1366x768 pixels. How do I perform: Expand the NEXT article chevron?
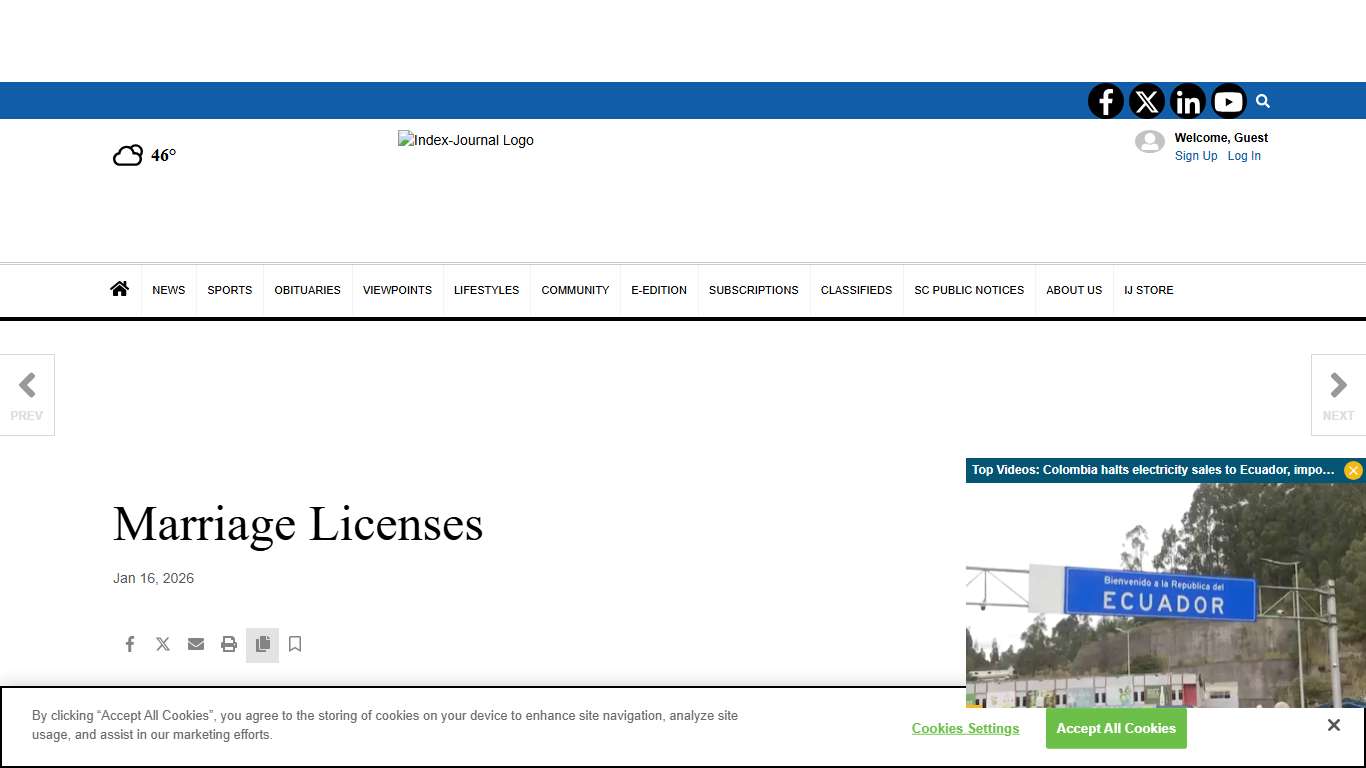[1338, 384]
